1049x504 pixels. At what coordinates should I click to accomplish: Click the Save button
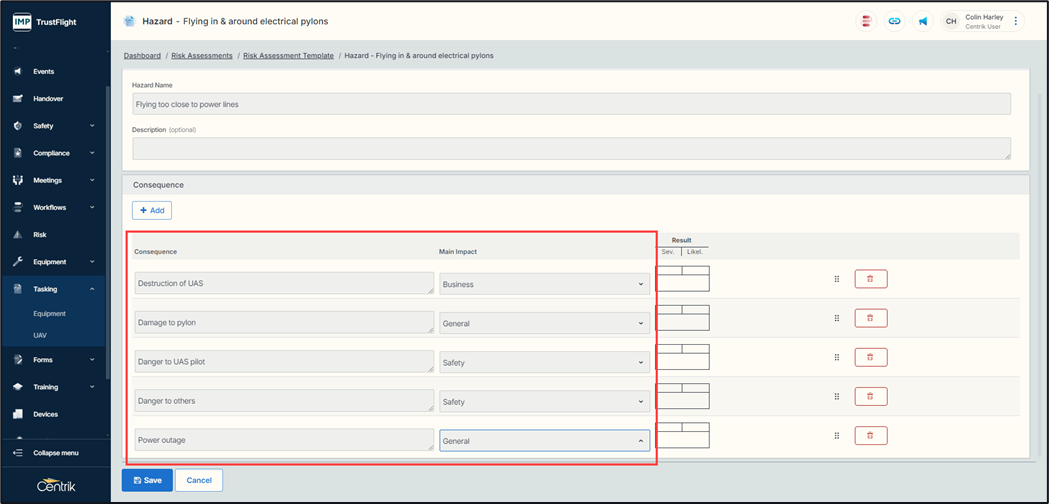coord(146,480)
